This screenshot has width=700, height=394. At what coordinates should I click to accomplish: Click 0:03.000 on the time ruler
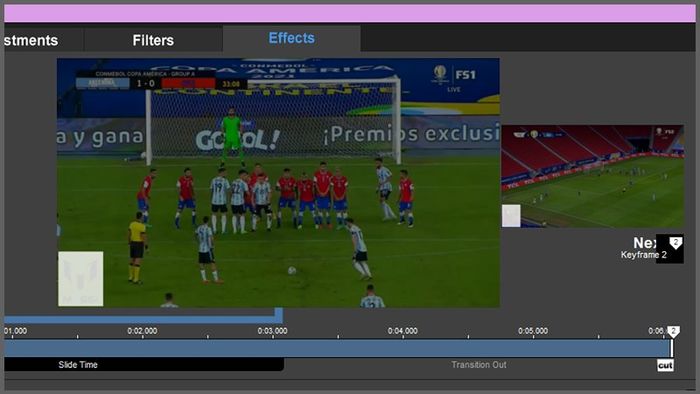[x=272, y=331]
